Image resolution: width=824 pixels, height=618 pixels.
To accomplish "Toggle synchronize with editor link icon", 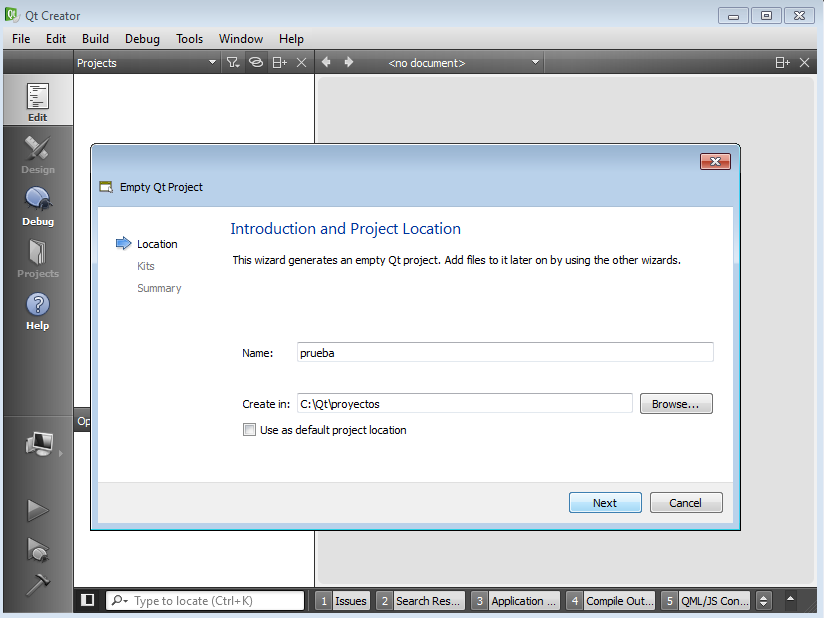I will tap(256, 63).
